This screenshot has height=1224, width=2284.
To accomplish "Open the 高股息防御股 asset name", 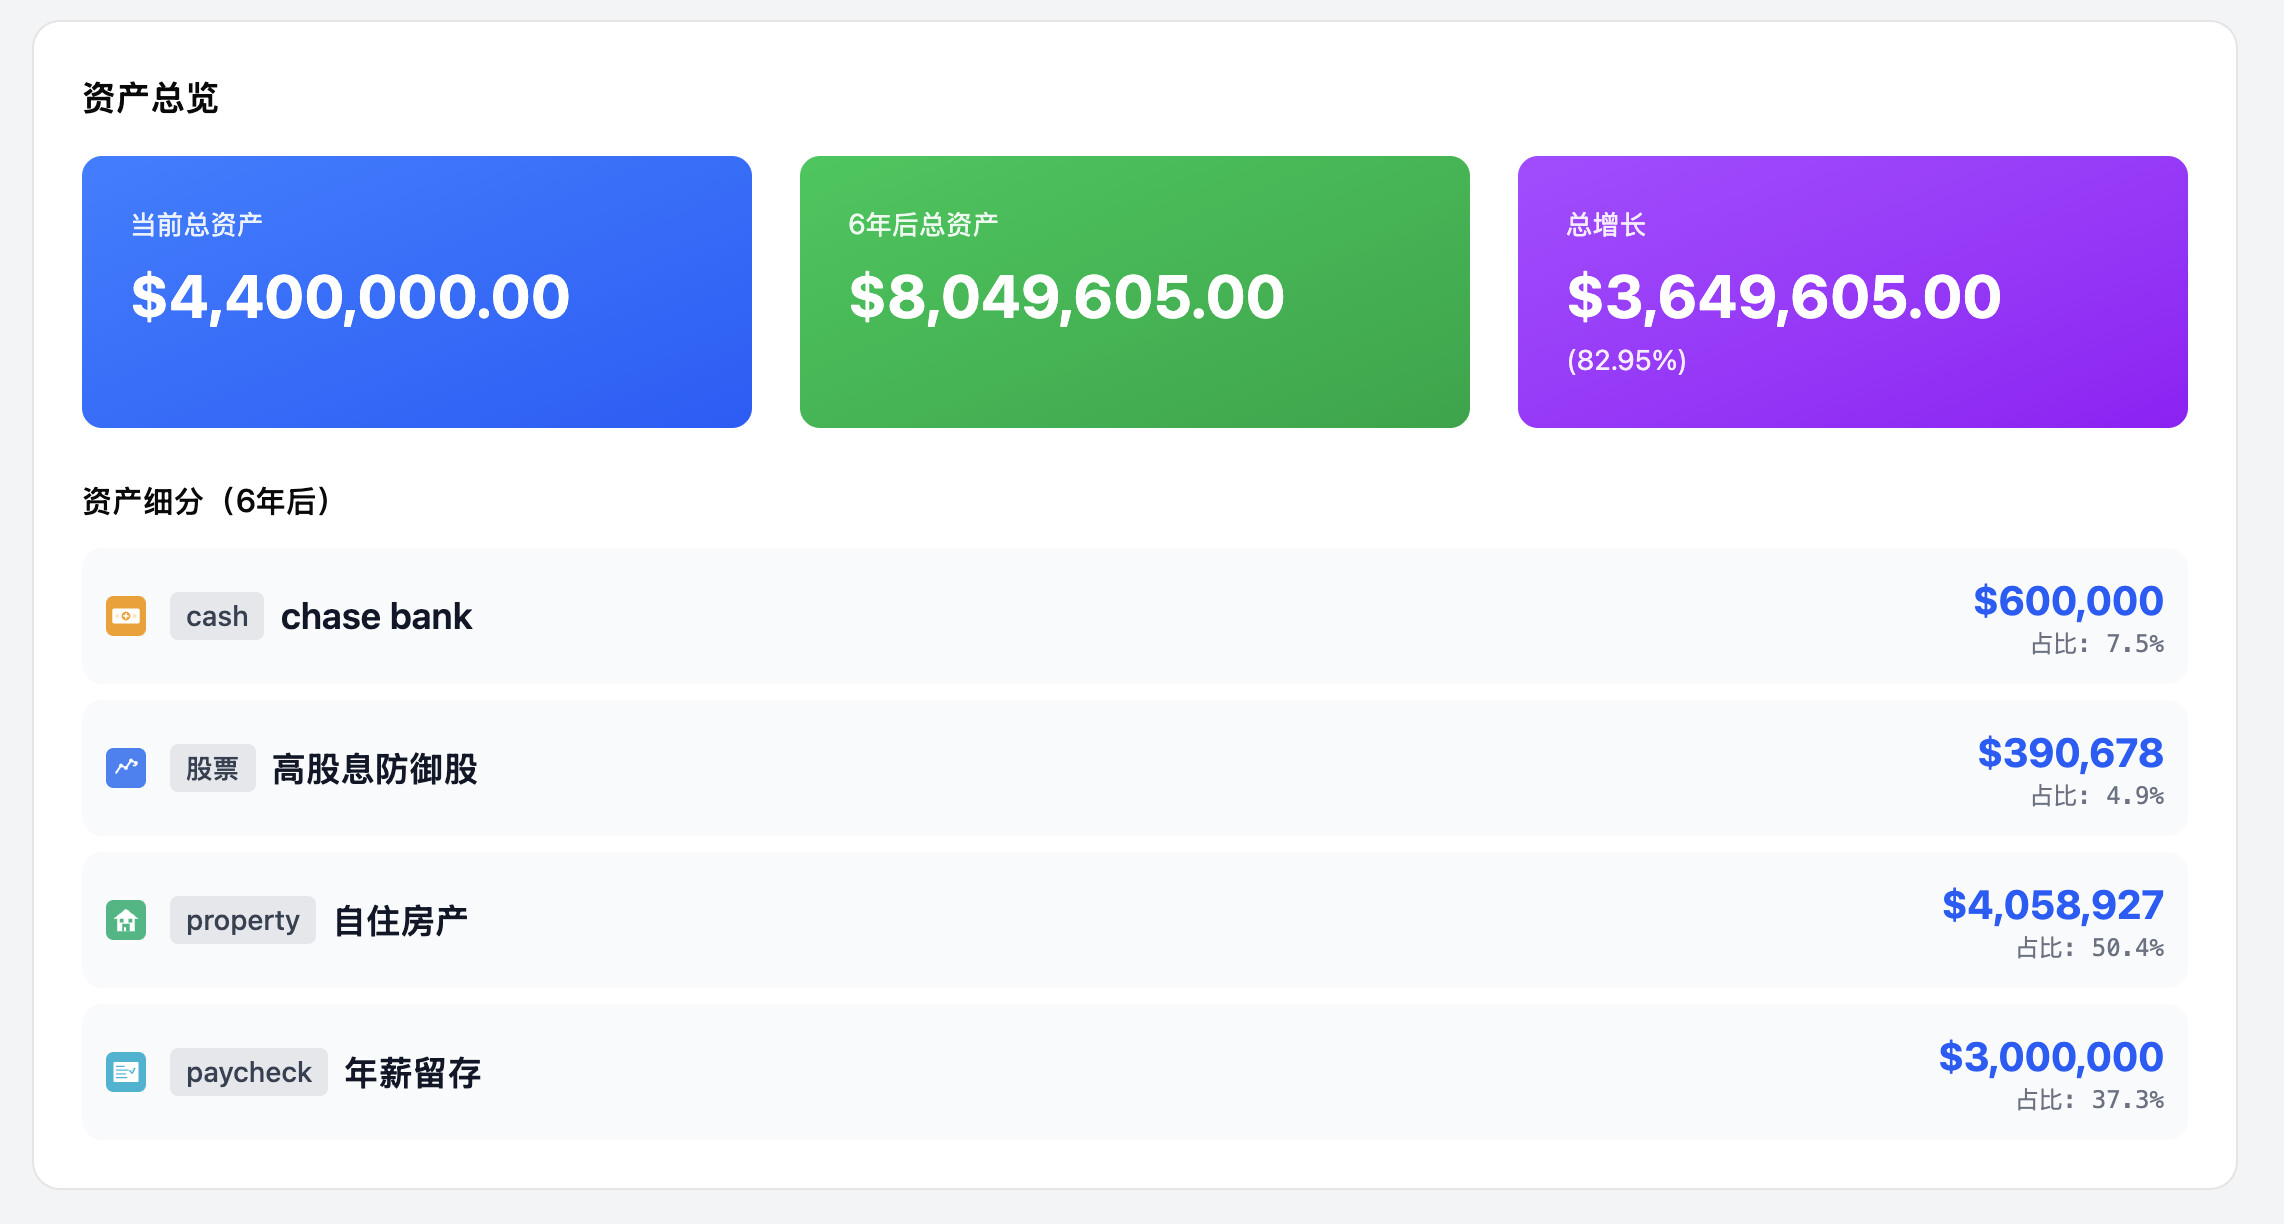I will [x=375, y=768].
